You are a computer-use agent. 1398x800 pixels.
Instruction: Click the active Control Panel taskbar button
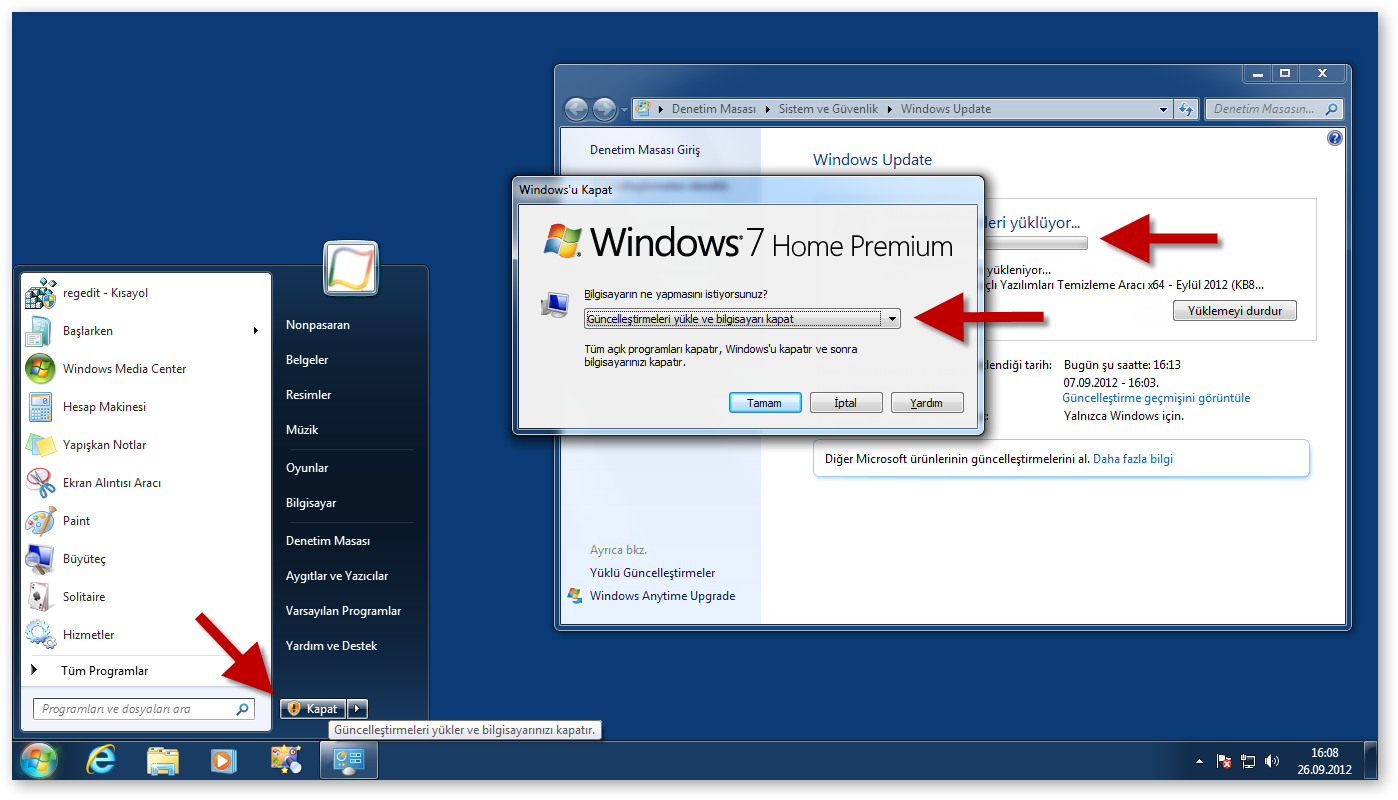coord(349,762)
